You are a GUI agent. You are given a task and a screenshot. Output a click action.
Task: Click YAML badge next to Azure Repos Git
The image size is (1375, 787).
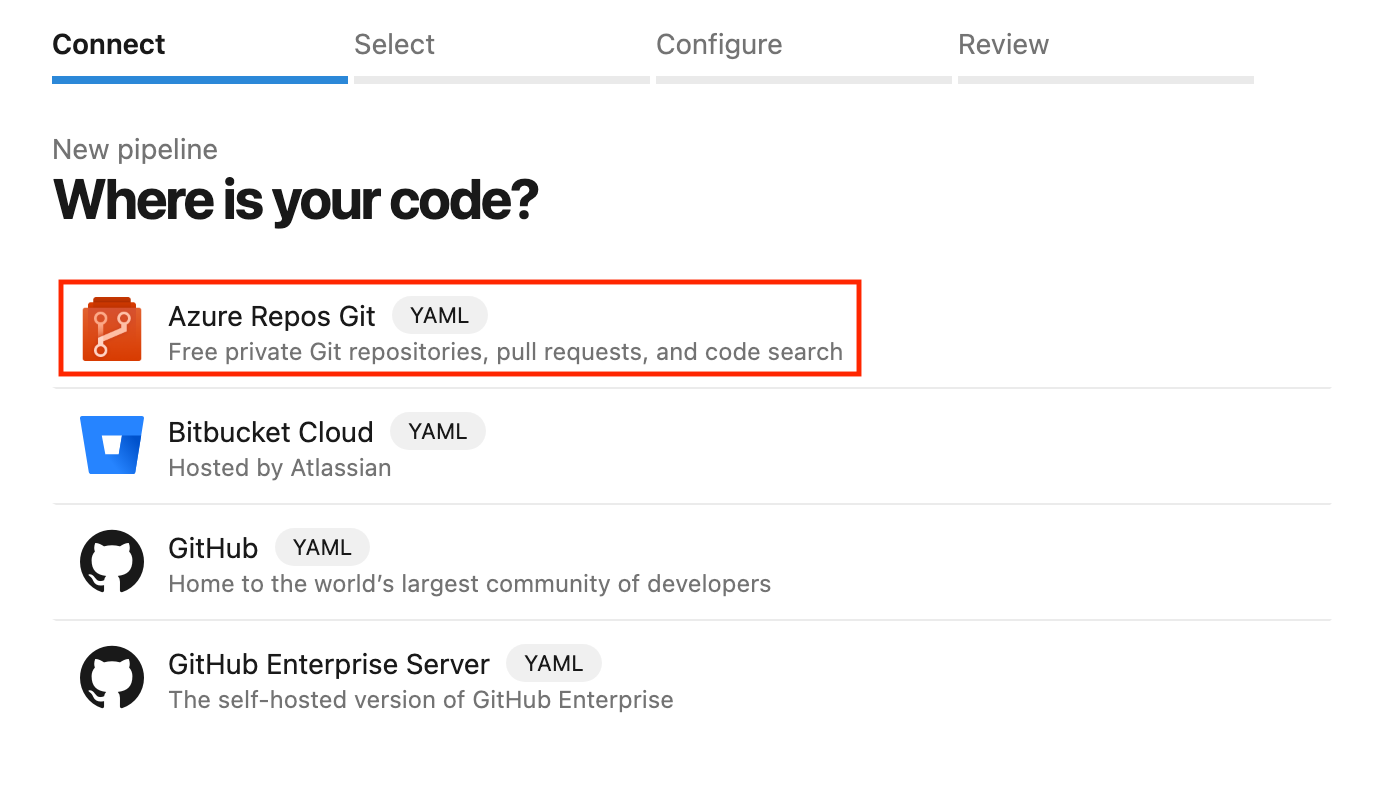point(439,315)
